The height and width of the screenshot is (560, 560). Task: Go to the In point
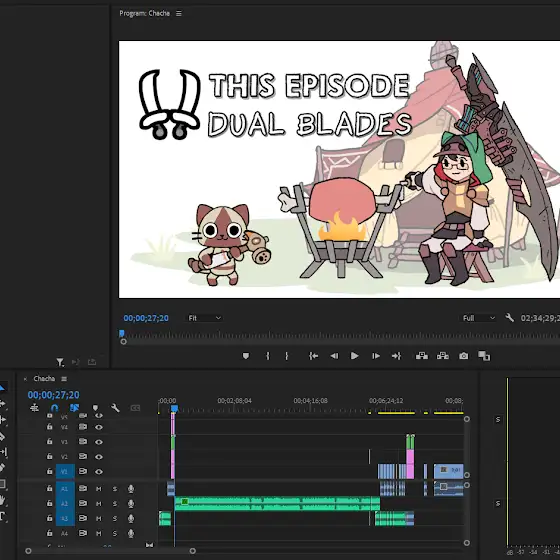pyautogui.click(x=313, y=356)
